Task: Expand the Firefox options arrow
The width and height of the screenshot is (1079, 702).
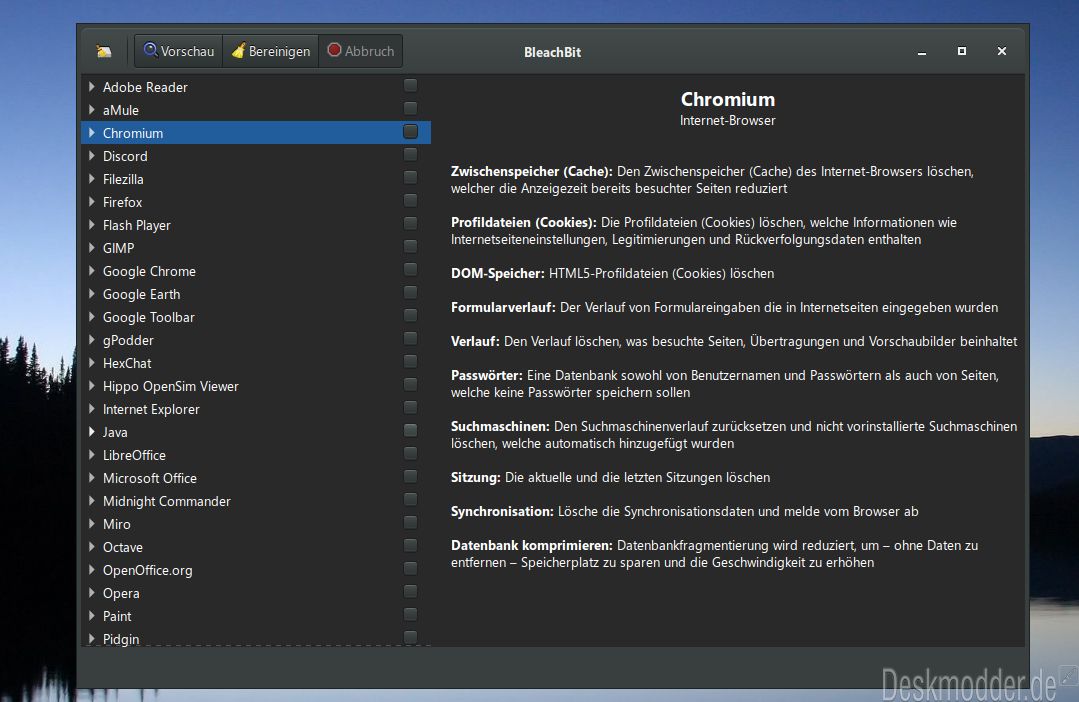Action: 92,202
